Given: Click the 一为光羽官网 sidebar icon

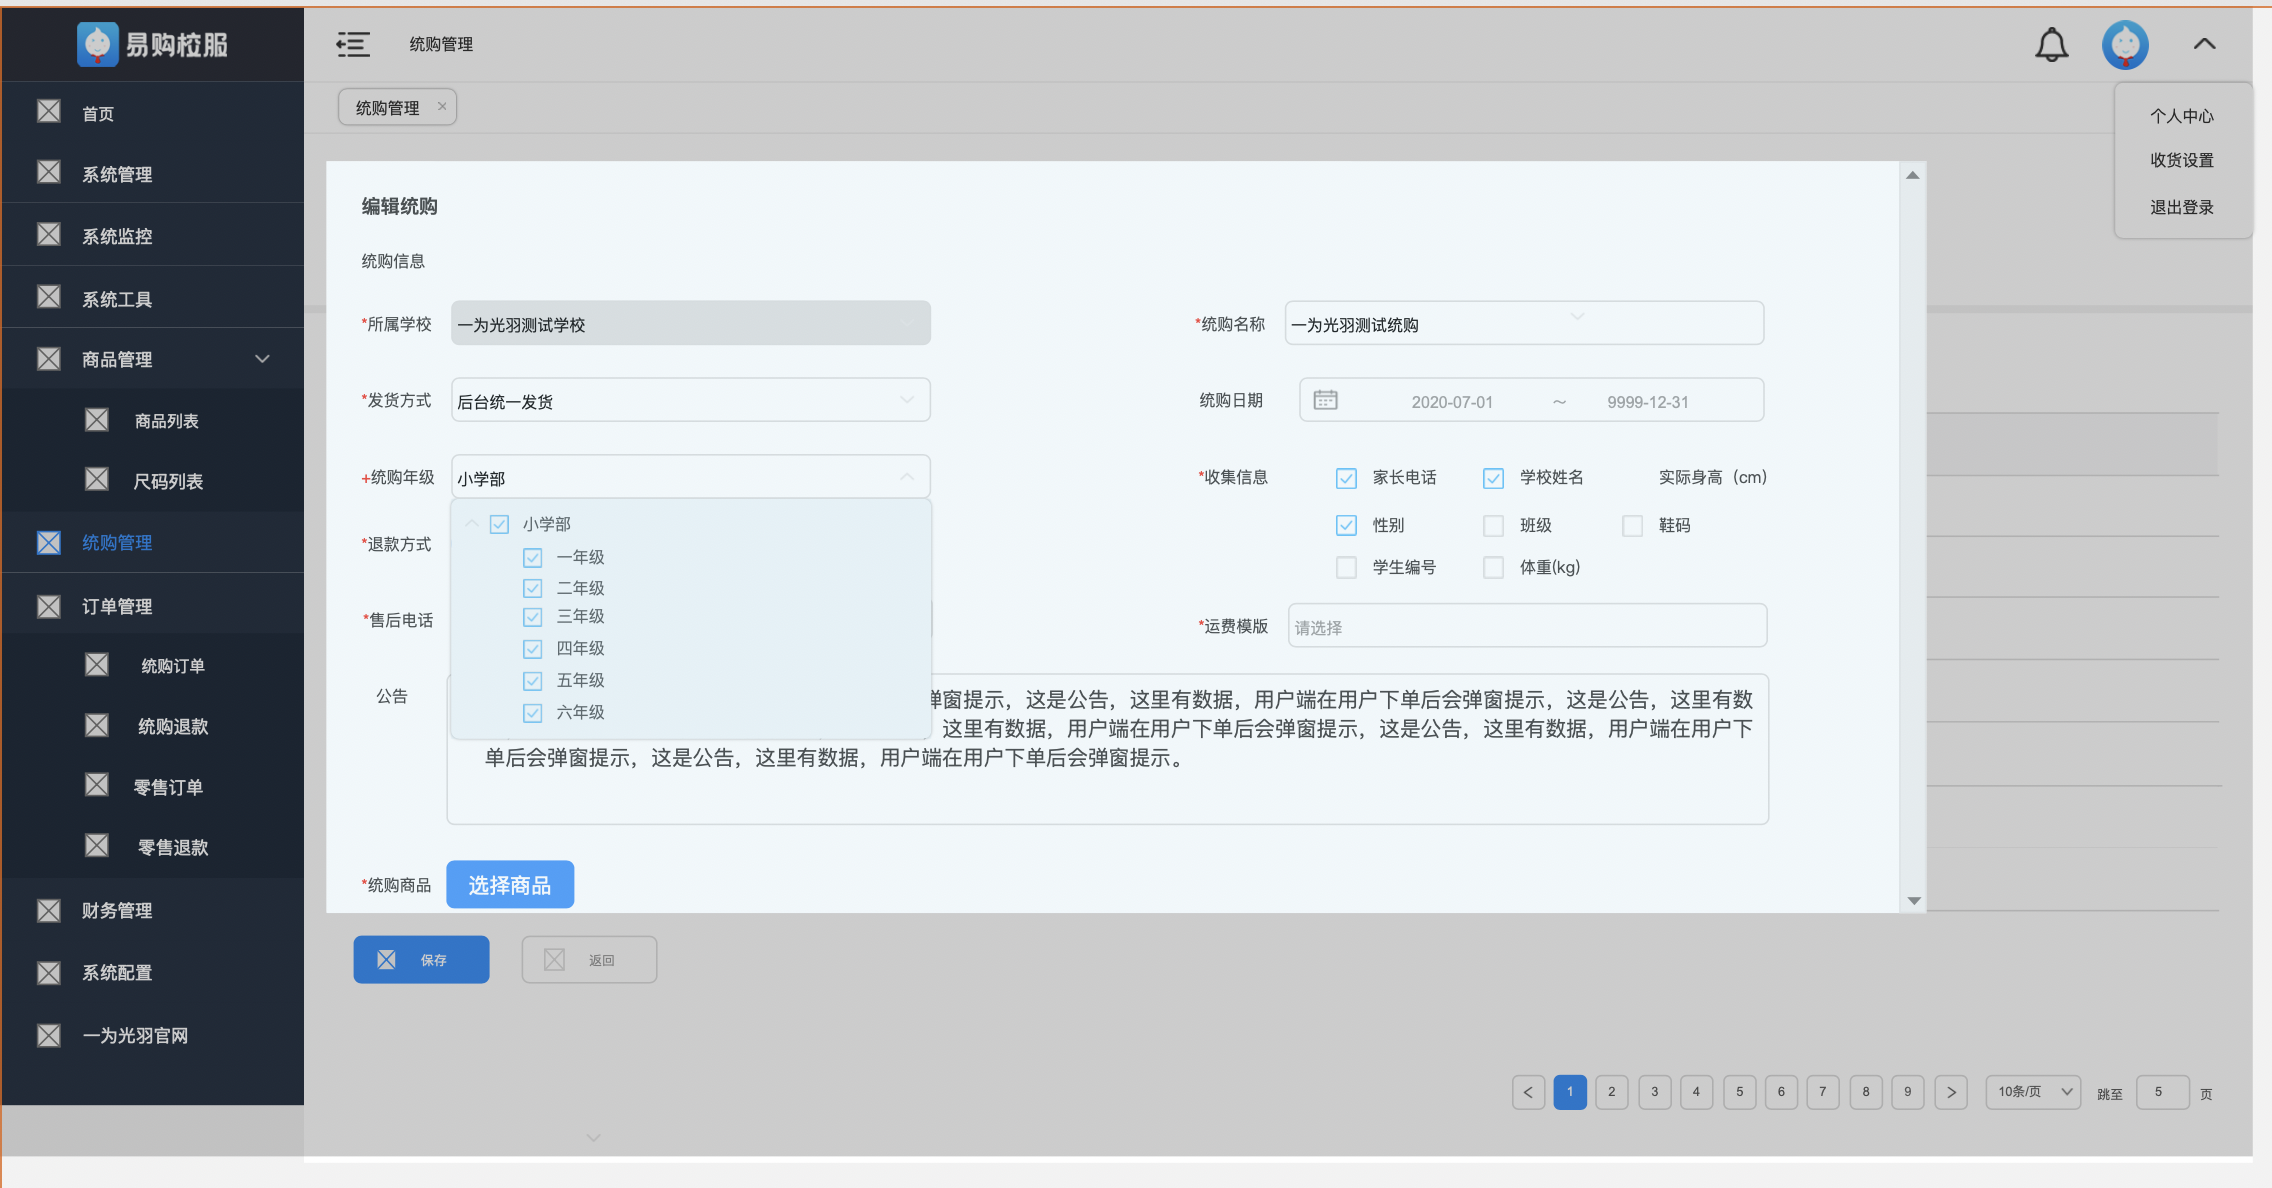Looking at the screenshot, I should 49,1035.
